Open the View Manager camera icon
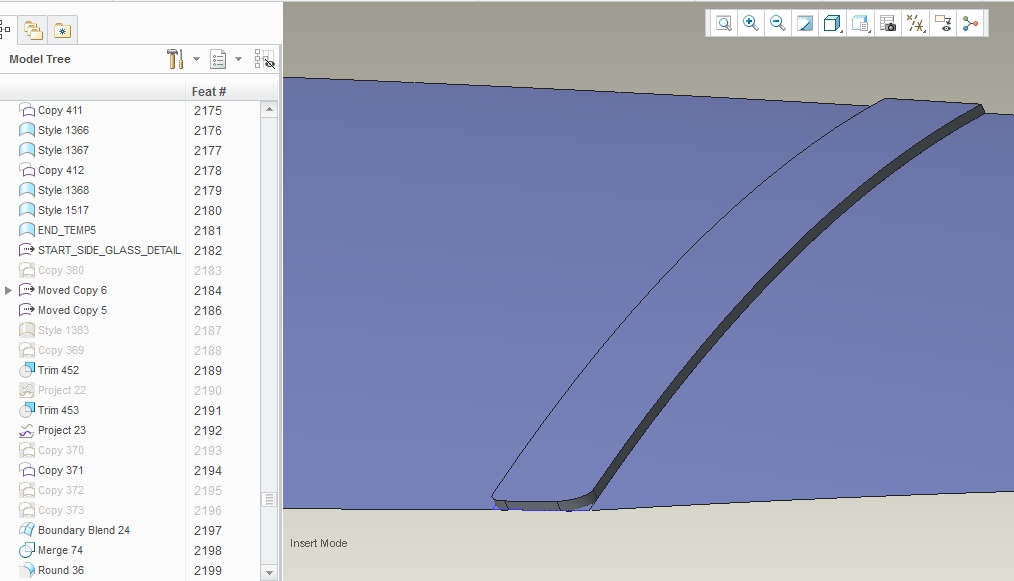This screenshot has width=1014, height=581. pyautogui.click(x=889, y=24)
